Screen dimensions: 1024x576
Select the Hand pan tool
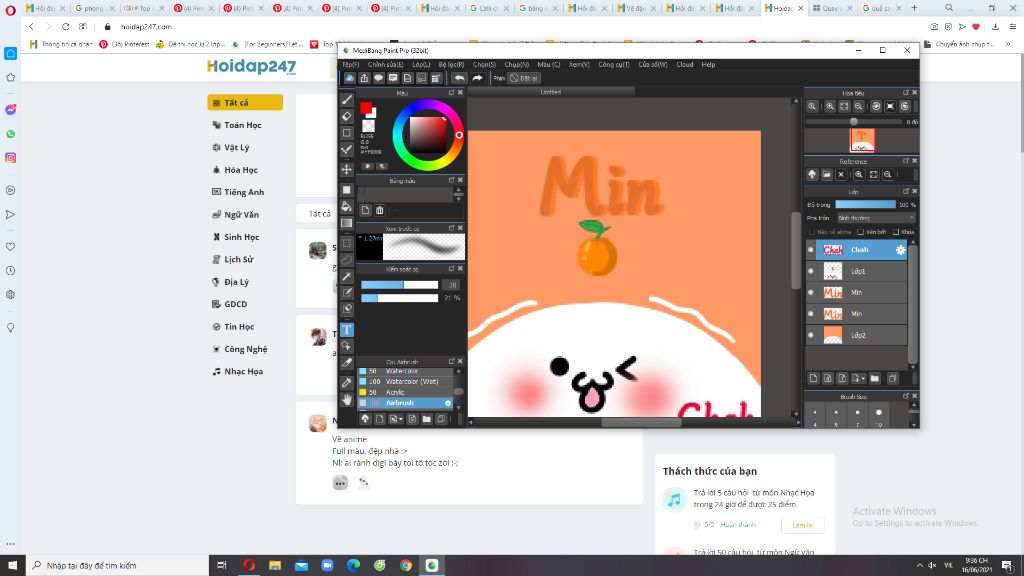[x=347, y=399]
